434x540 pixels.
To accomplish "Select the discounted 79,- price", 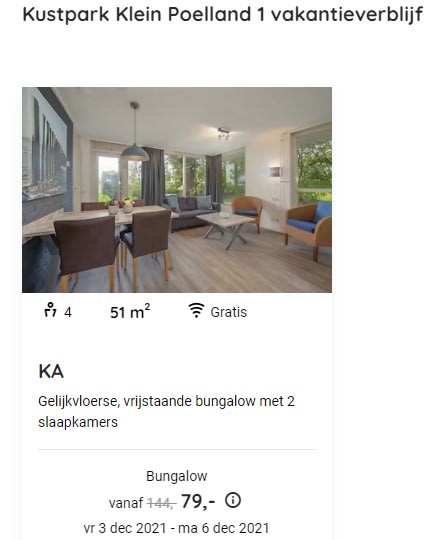I will coord(198,501).
